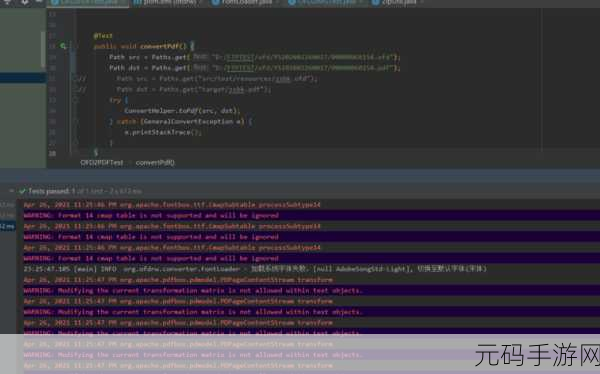Fold the first commented Path src line in the gutter
600x374 pixels.
75,79
